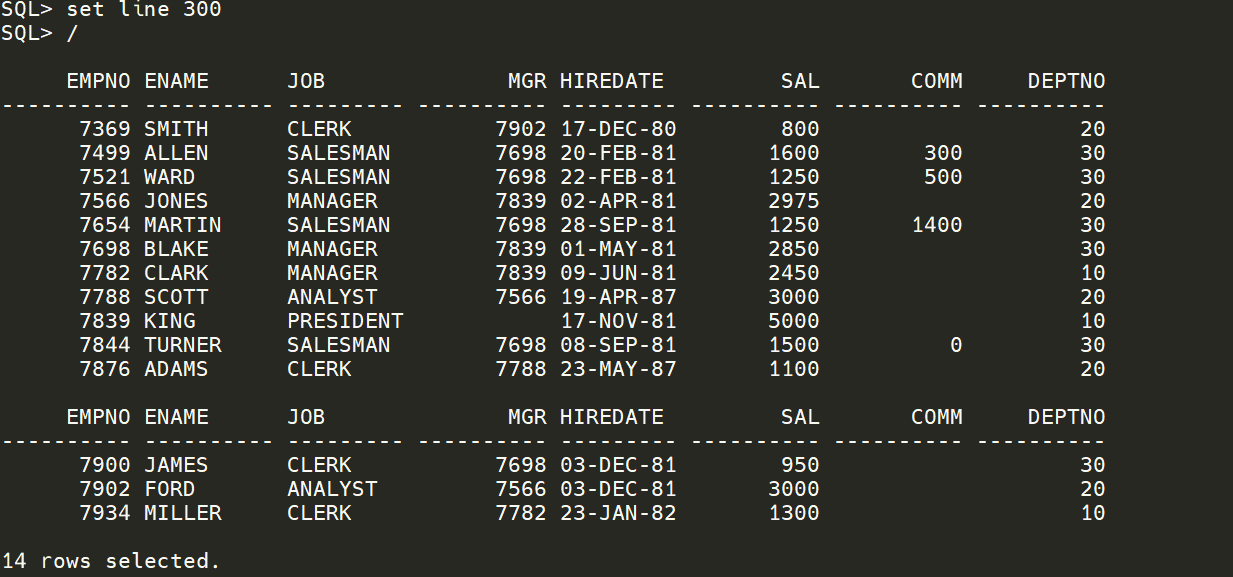Select employee number 7499
This screenshot has height=577, width=1233.
click(x=105, y=153)
